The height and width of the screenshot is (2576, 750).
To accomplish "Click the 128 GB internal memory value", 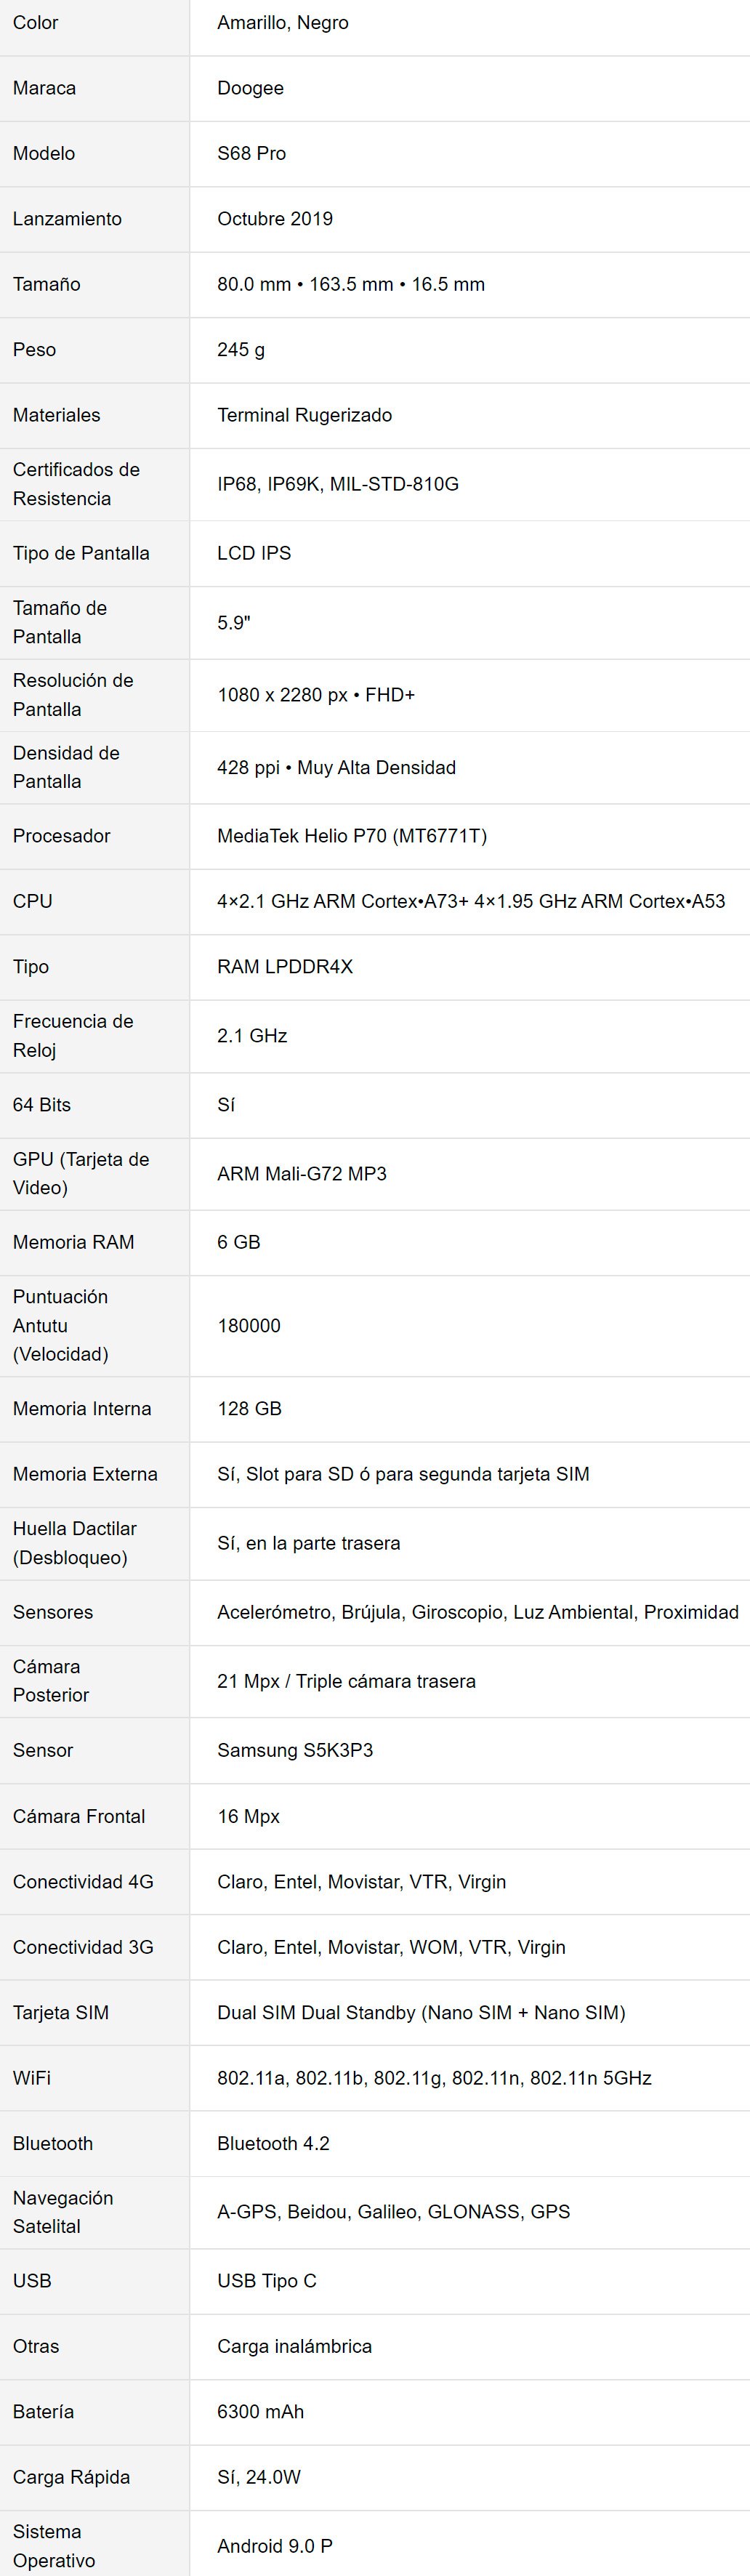I will [x=250, y=1409].
